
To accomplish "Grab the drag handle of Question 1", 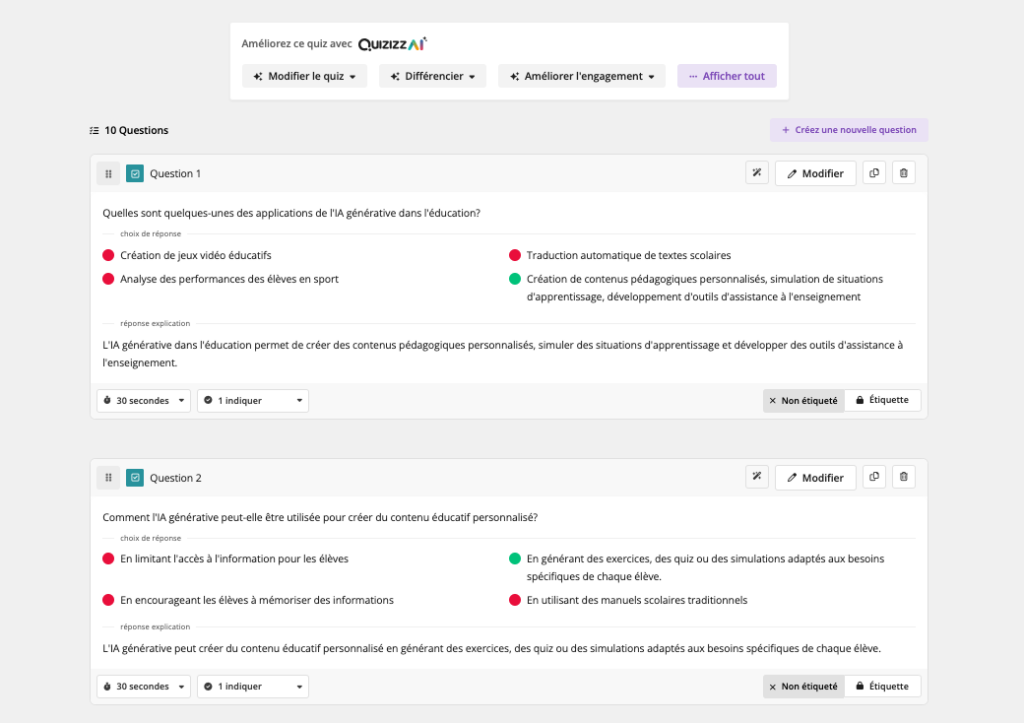I will pyautogui.click(x=108, y=173).
